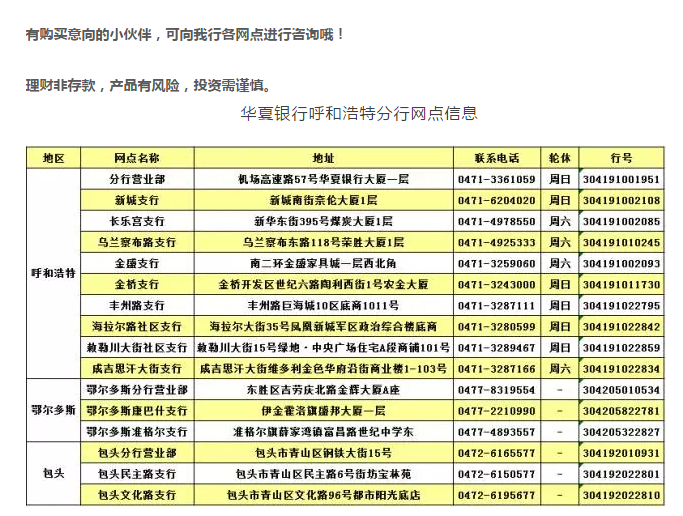Screen dimensions: 683x516
Task: Select the address 包头市青山区民主路6号街坊宝林苑
Action: tap(323, 474)
